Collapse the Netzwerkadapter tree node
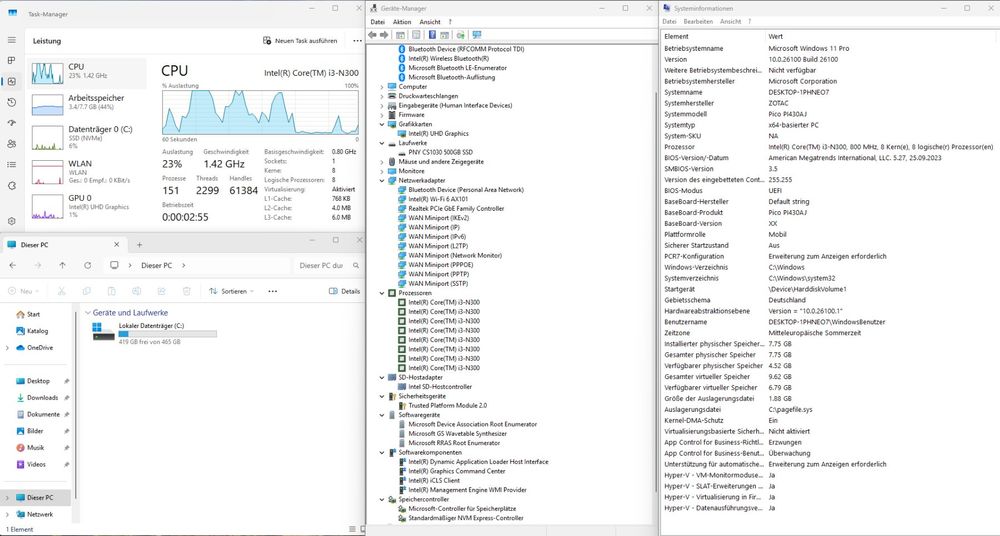Image resolution: width=1000 pixels, height=536 pixels. pyautogui.click(x=382, y=180)
